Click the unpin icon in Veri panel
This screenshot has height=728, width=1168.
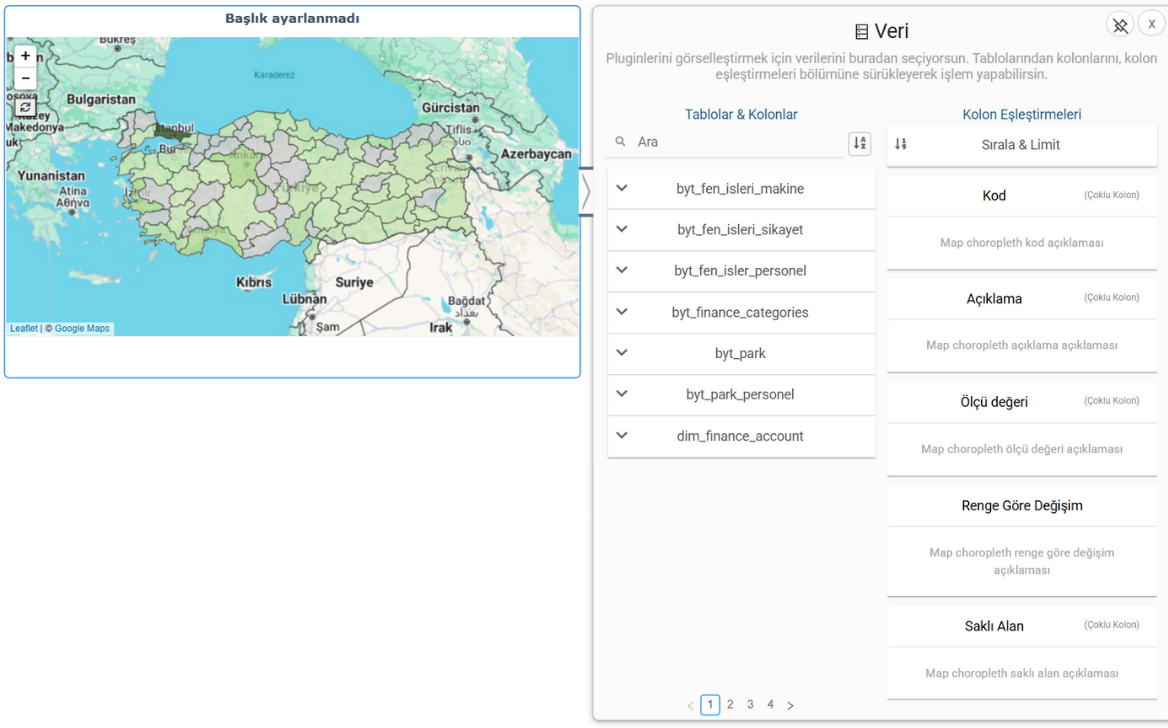1120,25
